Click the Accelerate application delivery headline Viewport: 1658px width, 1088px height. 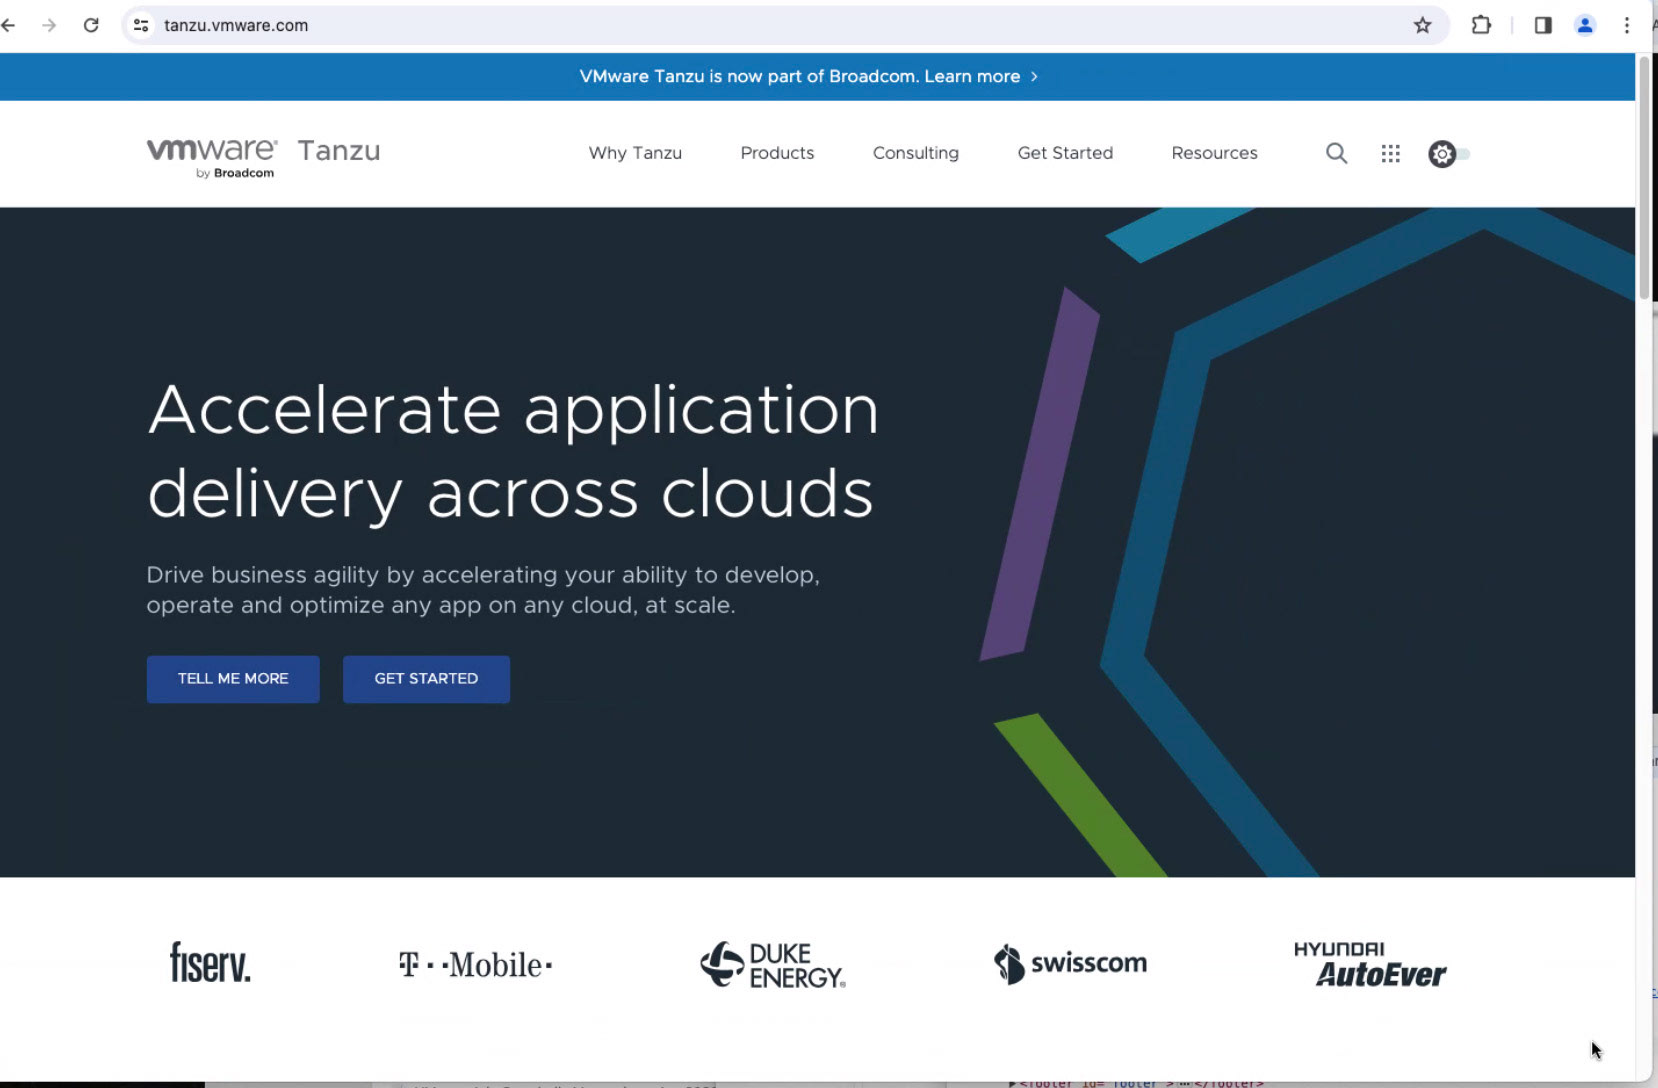click(x=512, y=452)
